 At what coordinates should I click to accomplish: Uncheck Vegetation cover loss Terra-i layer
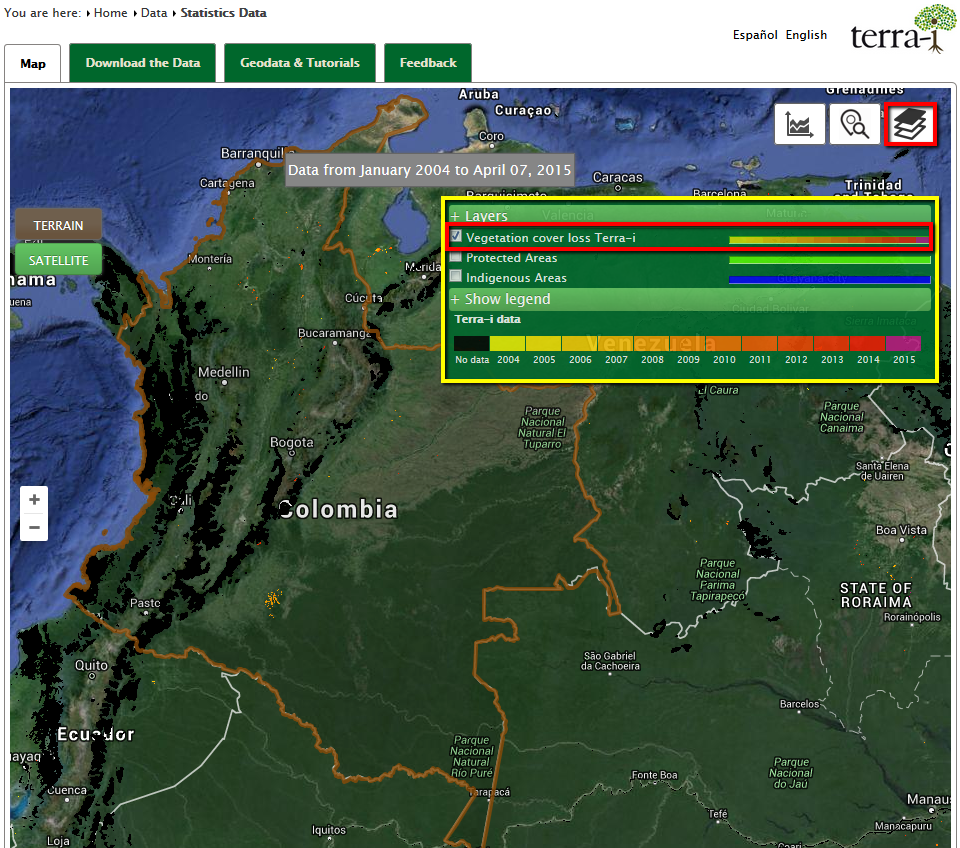point(456,236)
